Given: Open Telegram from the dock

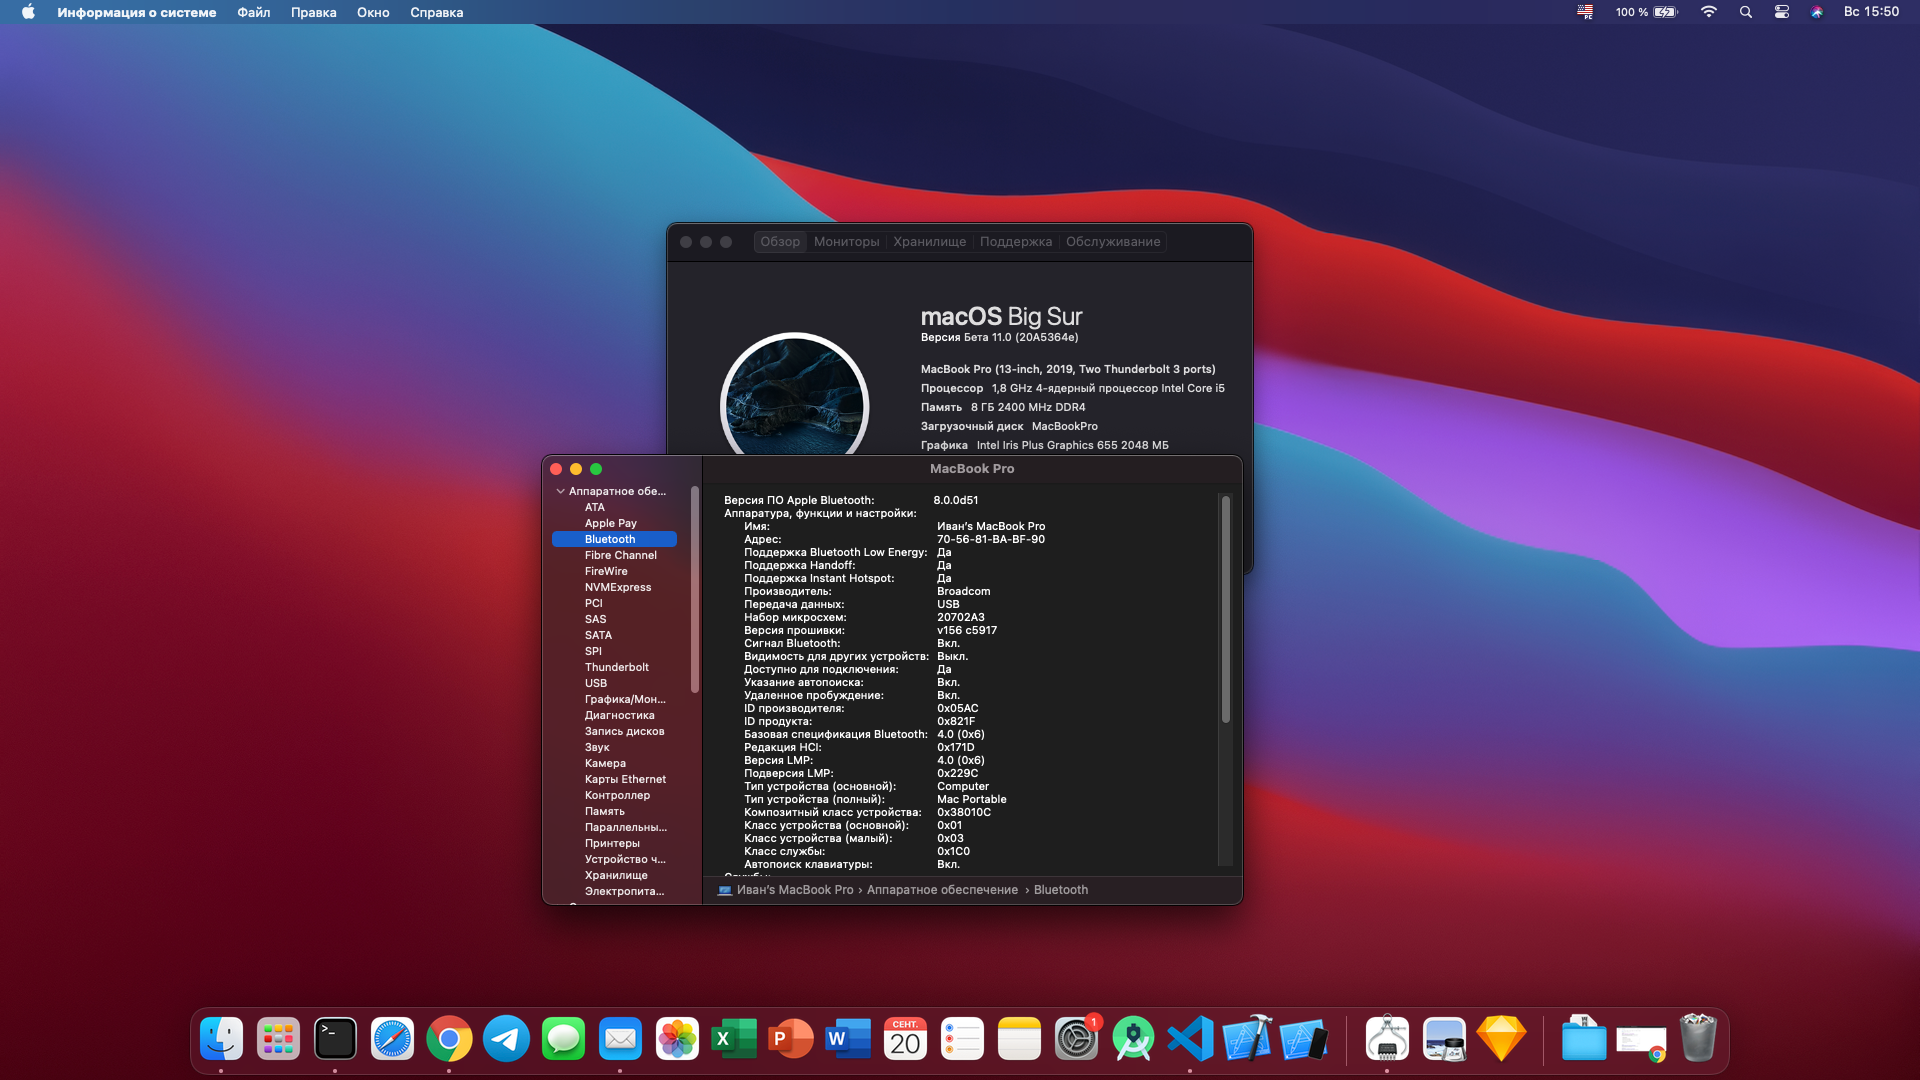Looking at the screenshot, I should pos(506,1040).
